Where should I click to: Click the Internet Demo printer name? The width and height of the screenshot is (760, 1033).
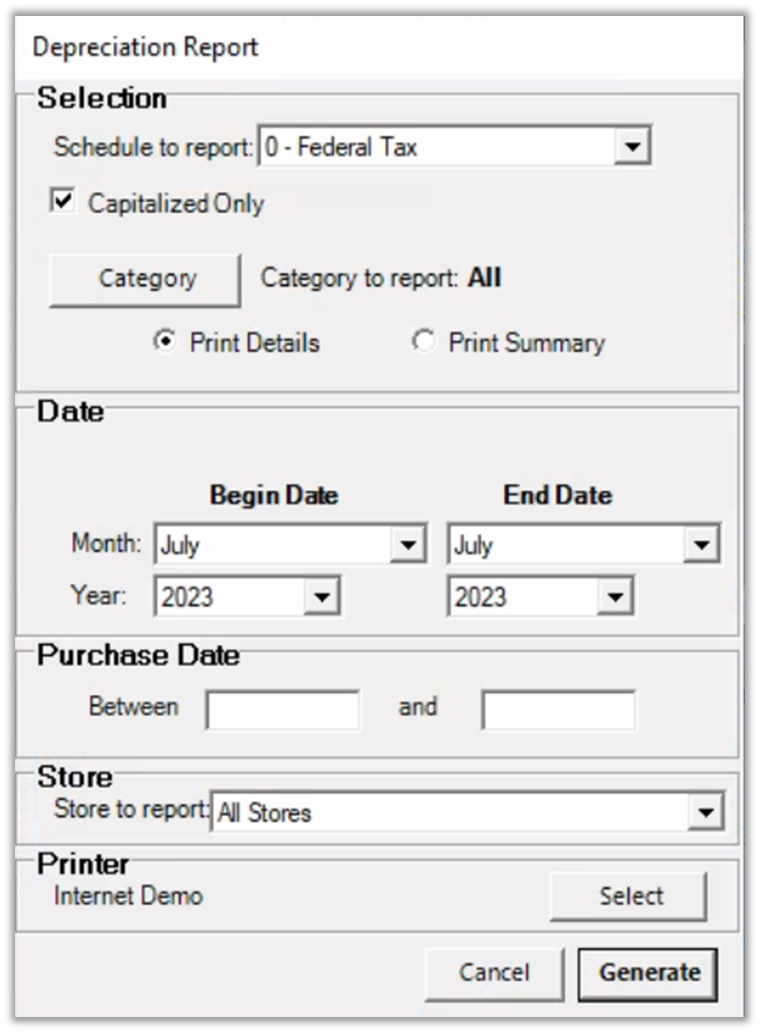click(x=128, y=895)
